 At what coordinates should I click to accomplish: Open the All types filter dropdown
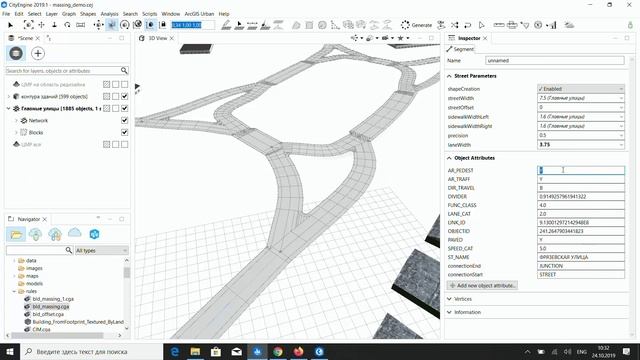click(101, 250)
